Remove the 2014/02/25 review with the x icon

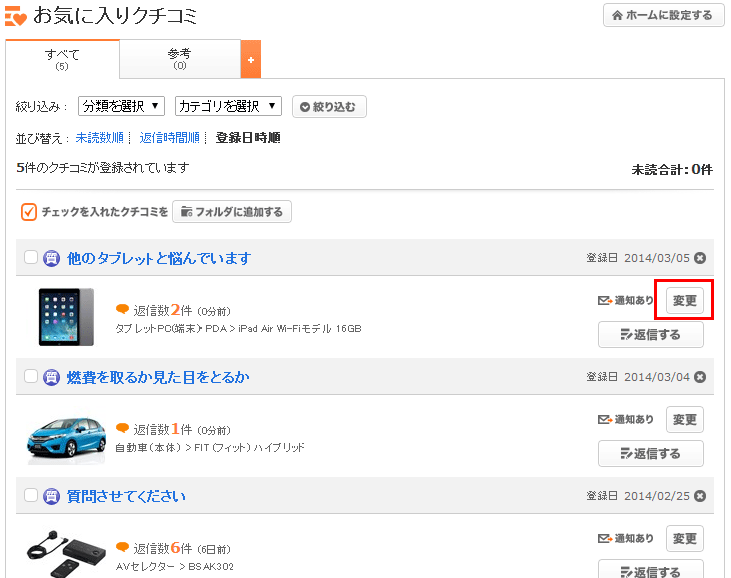[700, 495]
